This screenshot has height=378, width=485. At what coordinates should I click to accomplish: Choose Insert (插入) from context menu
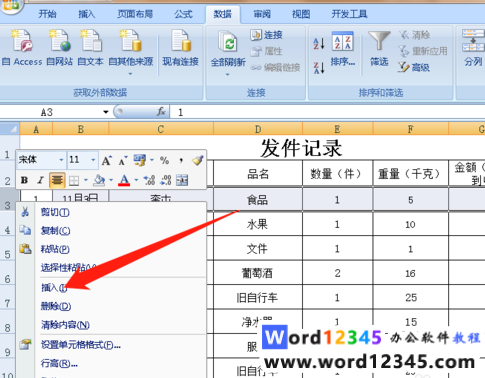click(111, 287)
